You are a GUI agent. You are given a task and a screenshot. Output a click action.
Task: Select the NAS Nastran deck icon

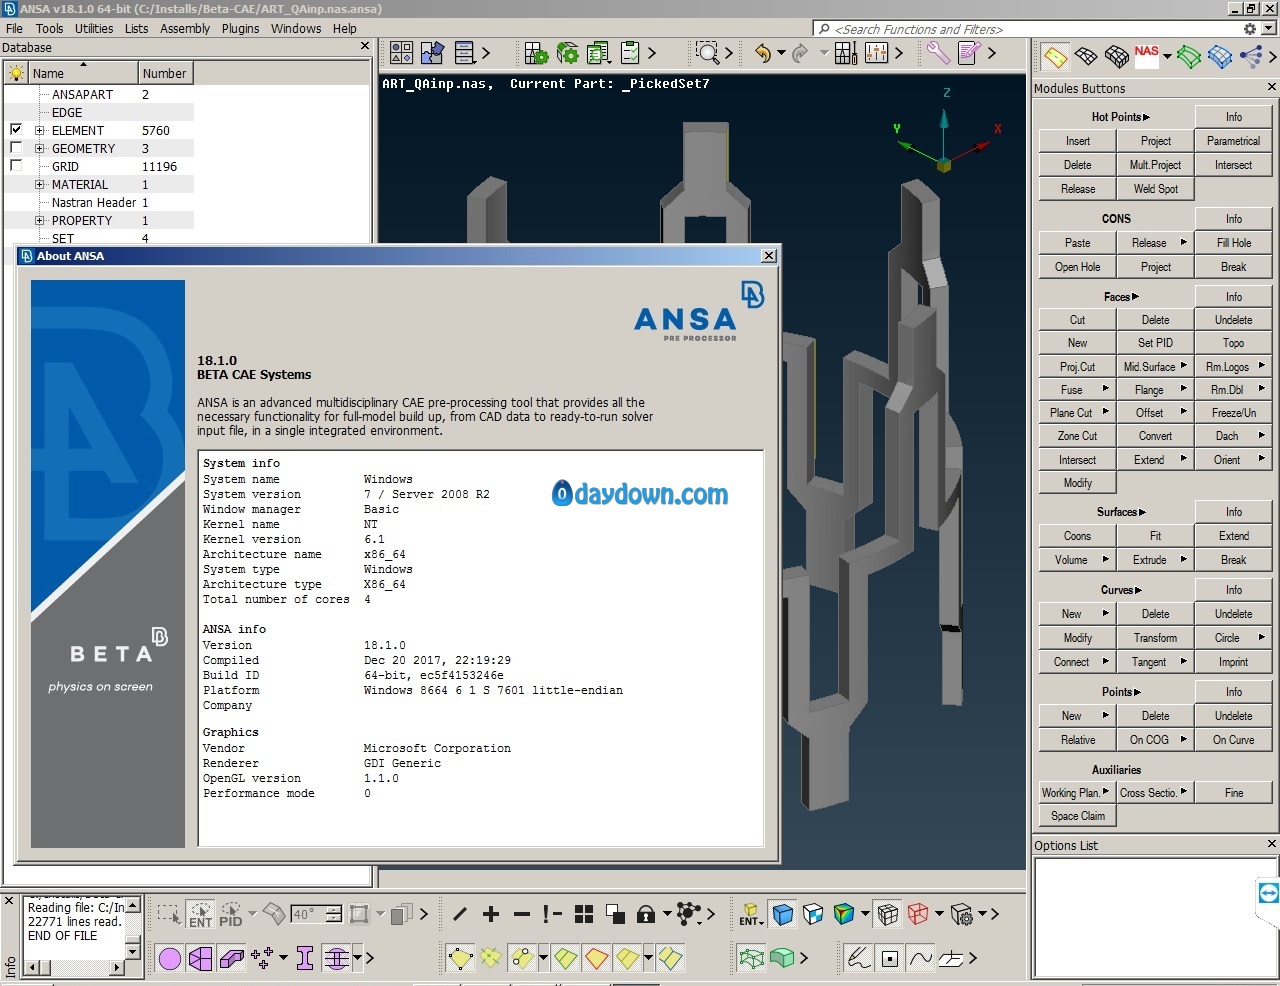(x=1146, y=56)
